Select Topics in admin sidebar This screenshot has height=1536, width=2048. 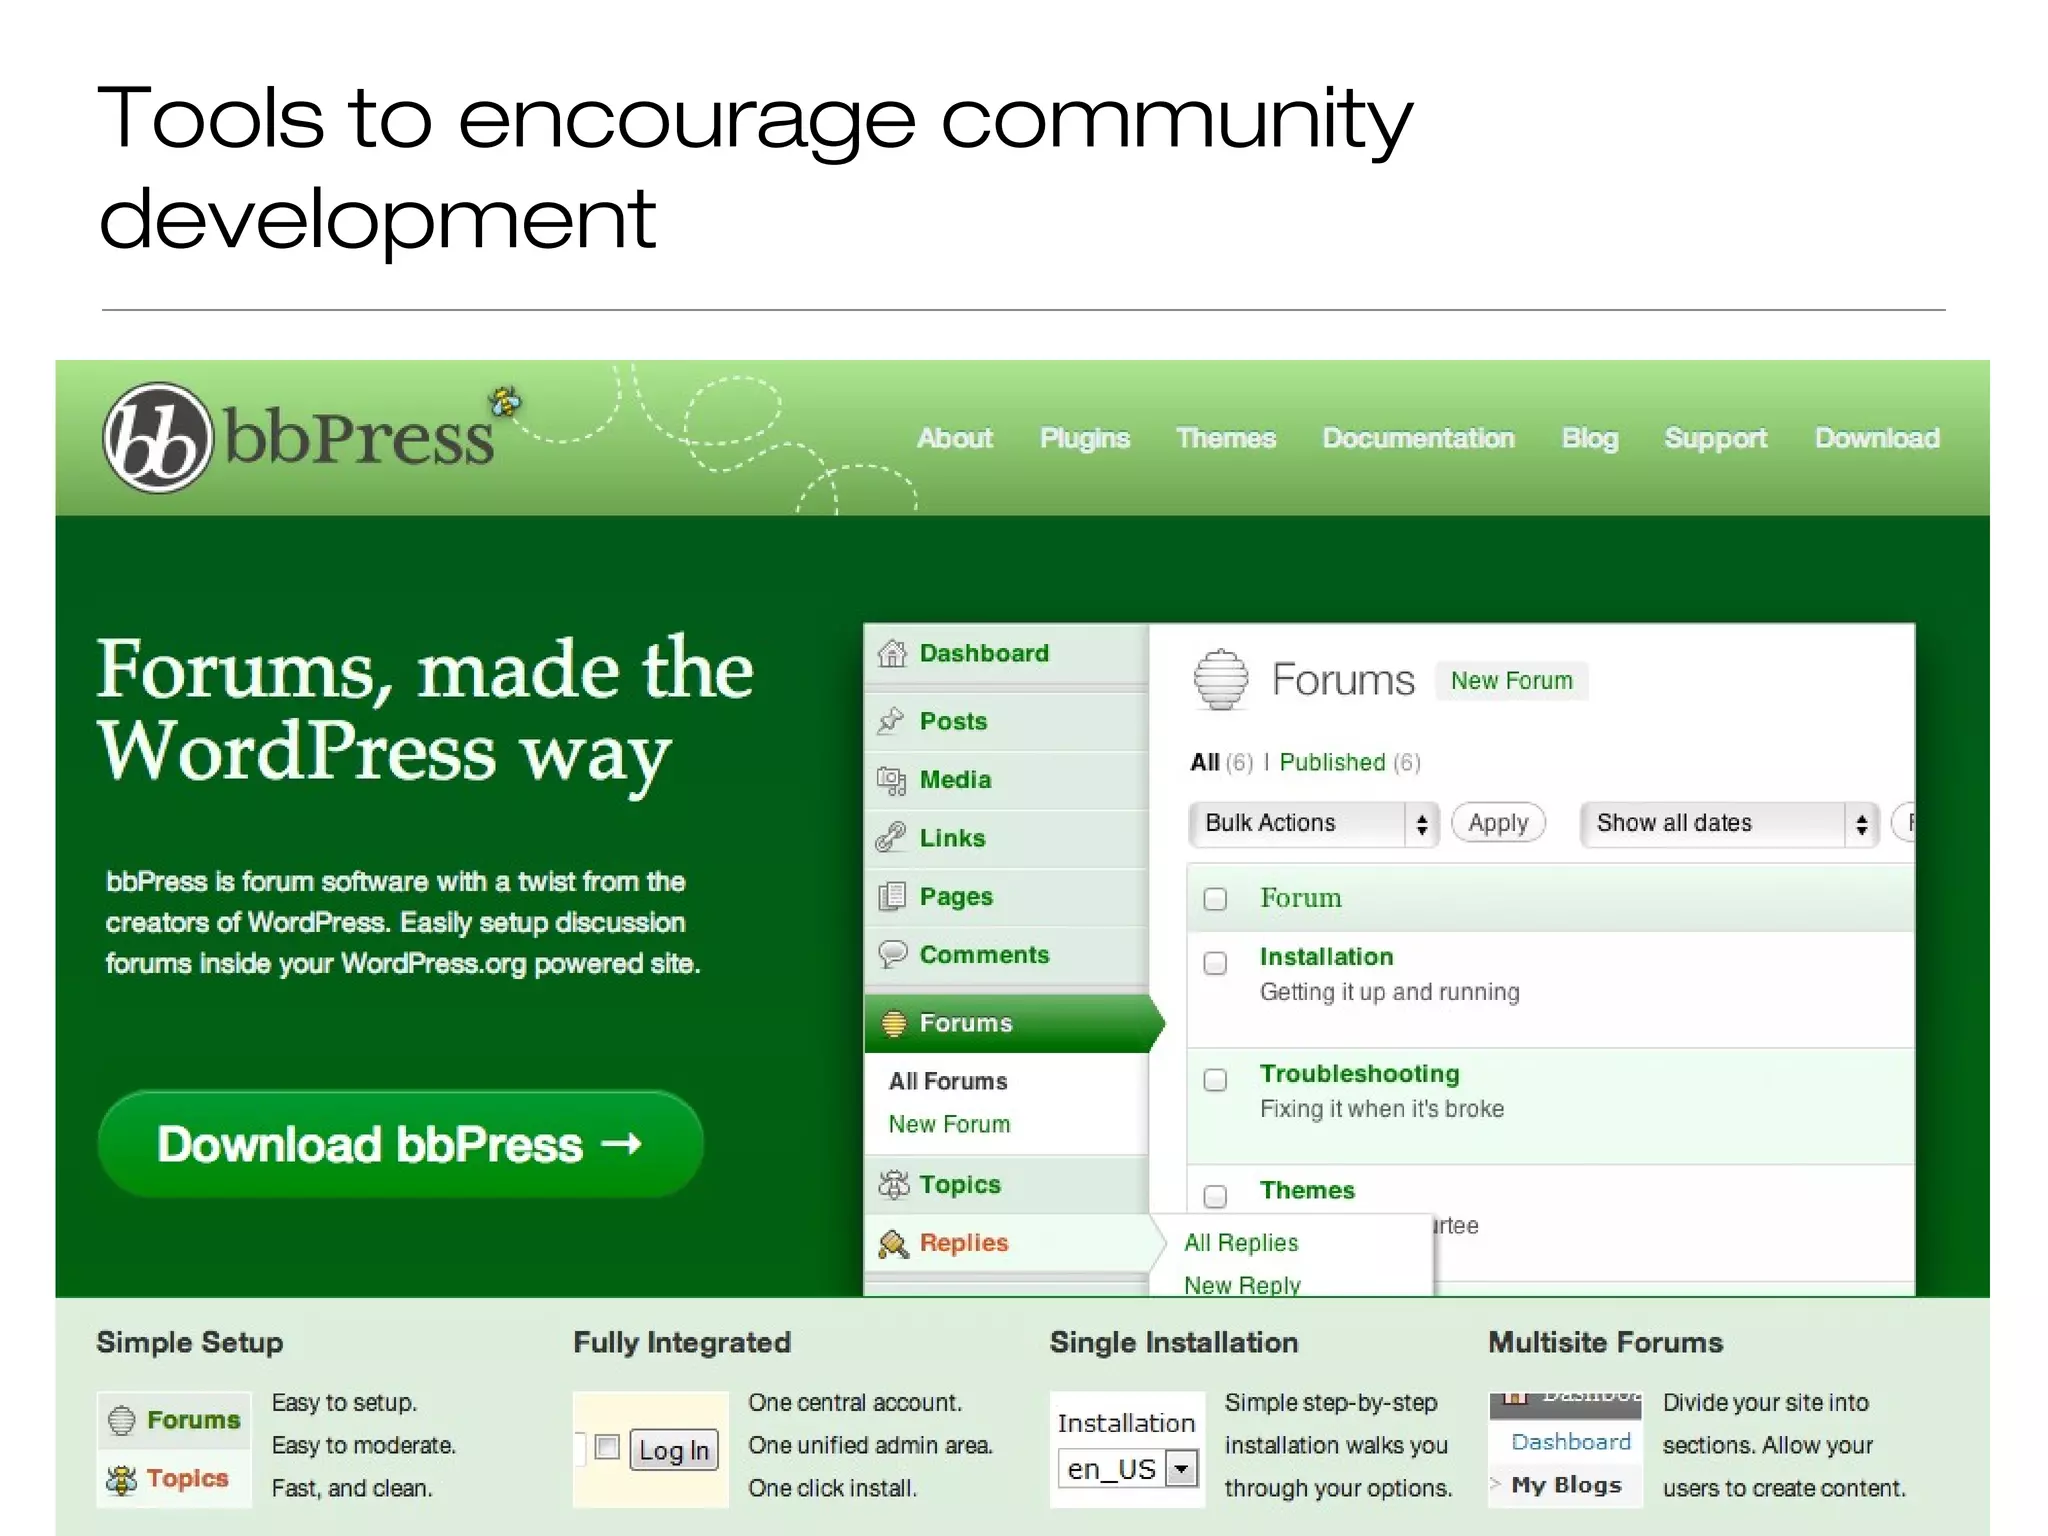[x=1006, y=1184]
